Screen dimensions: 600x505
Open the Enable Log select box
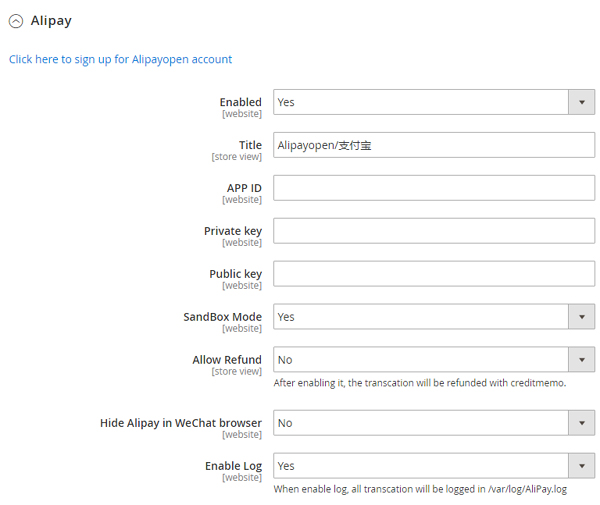click(420, 466)
